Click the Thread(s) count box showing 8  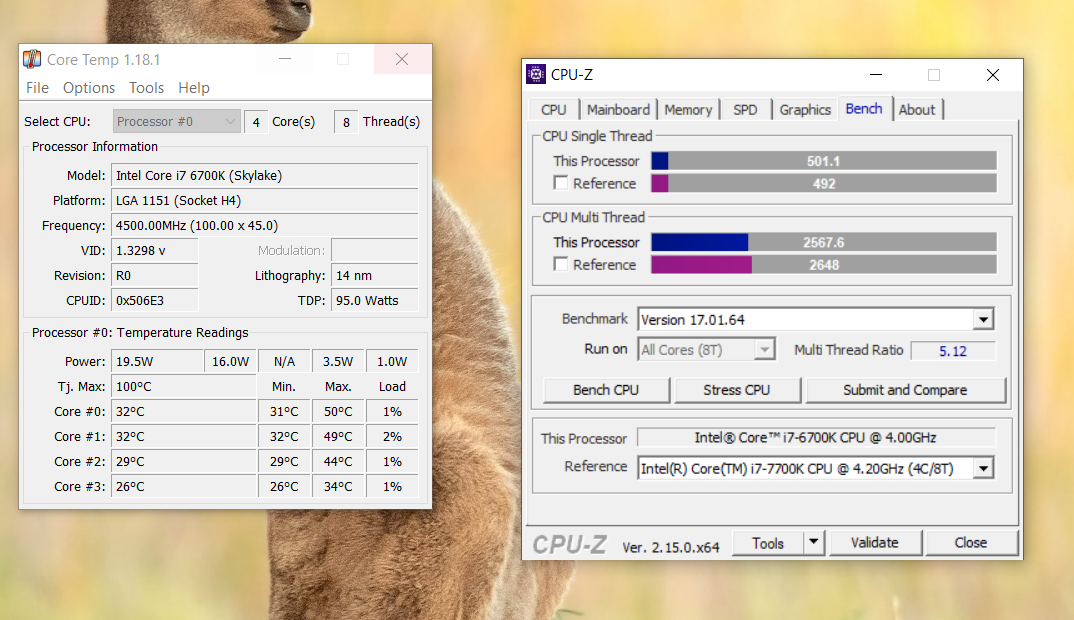click(346, 122)
